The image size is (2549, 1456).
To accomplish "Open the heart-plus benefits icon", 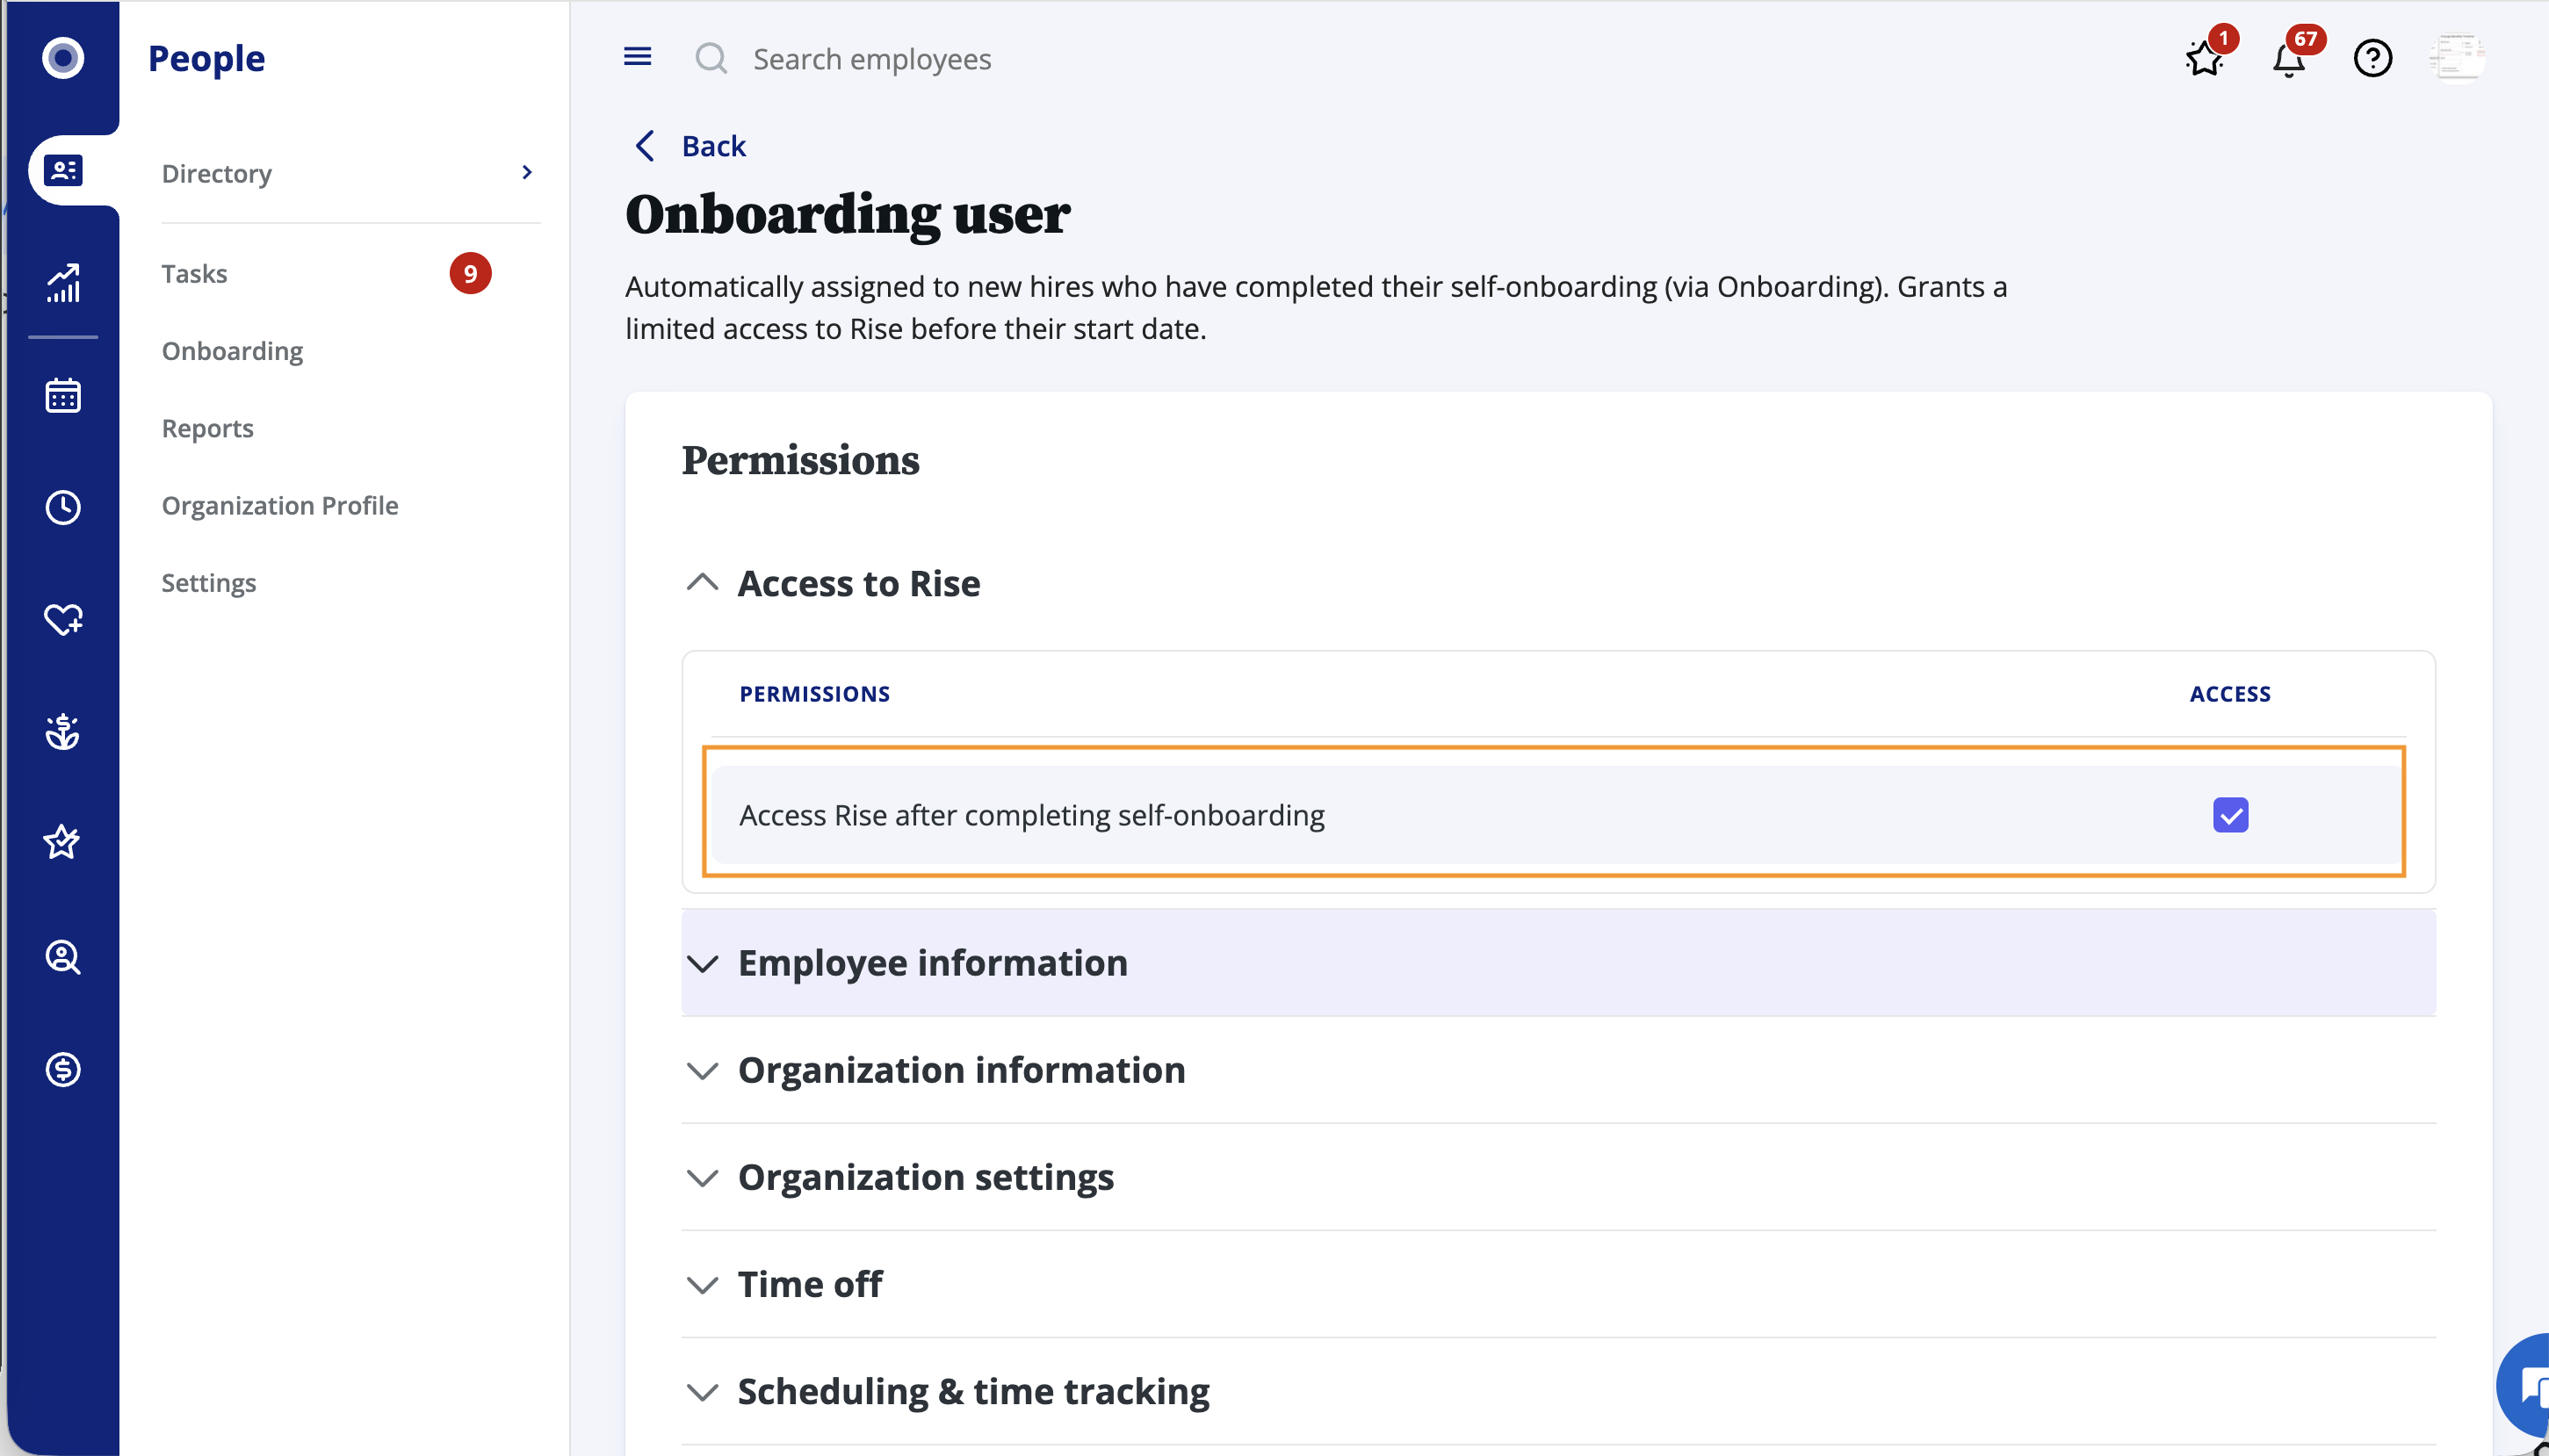I will (x=63, y=620).
